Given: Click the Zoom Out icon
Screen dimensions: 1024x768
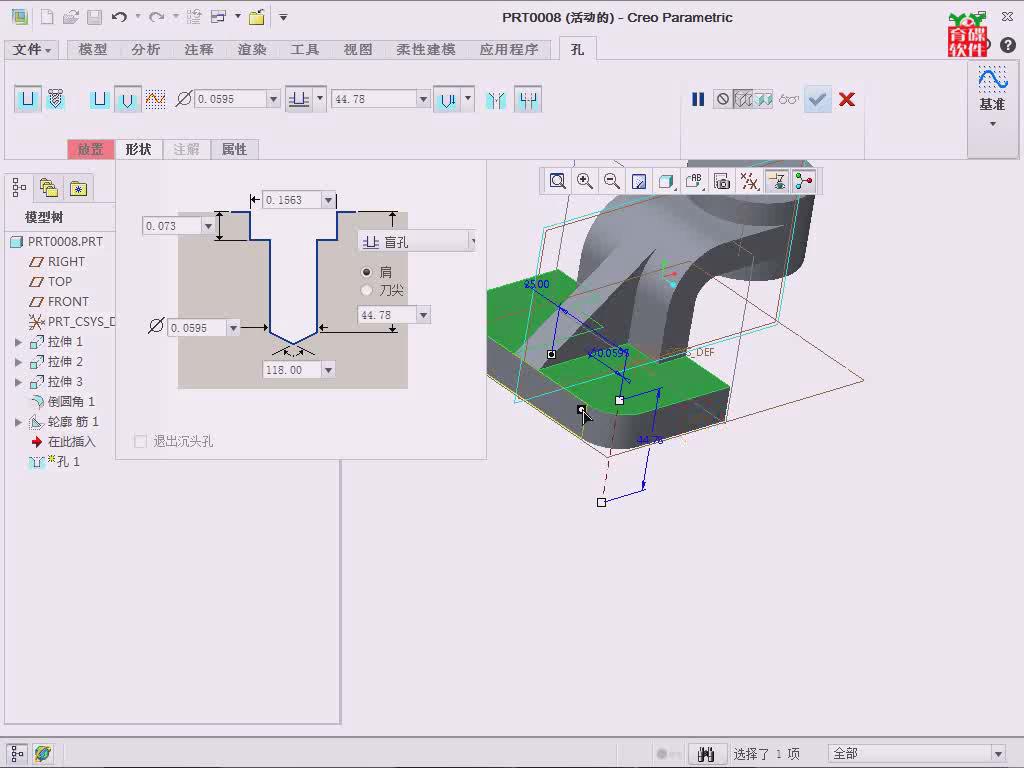Looking at the screenshot, I should 611,181.
